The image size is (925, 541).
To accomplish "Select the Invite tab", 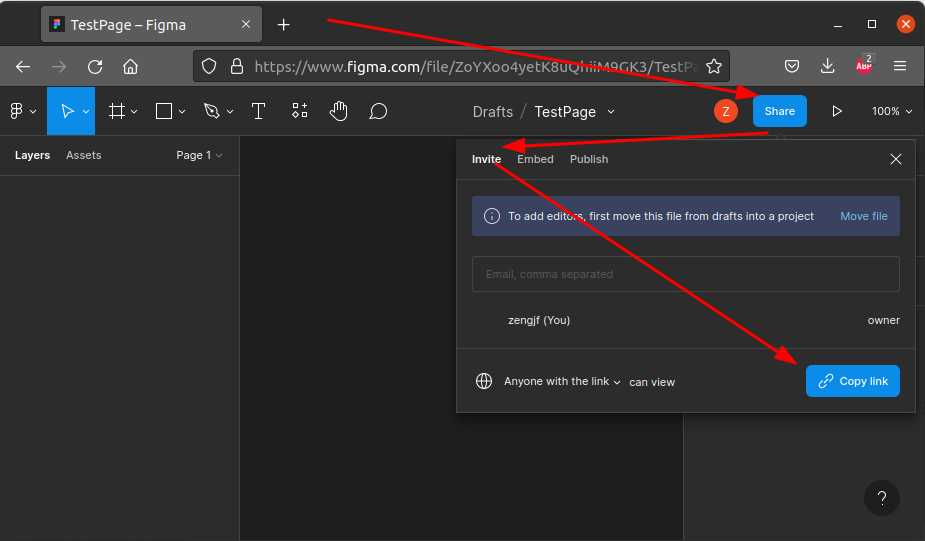I will point(486,159).
